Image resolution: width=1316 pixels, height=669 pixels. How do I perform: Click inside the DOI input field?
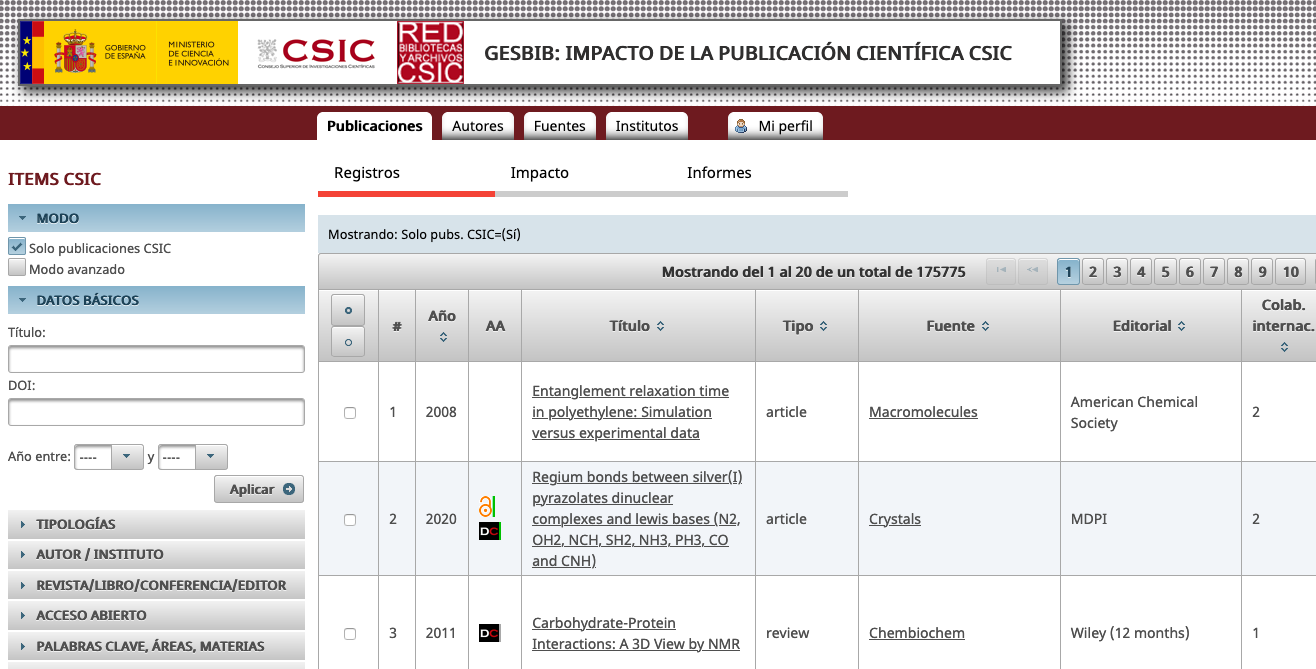(x=156, y=411)
